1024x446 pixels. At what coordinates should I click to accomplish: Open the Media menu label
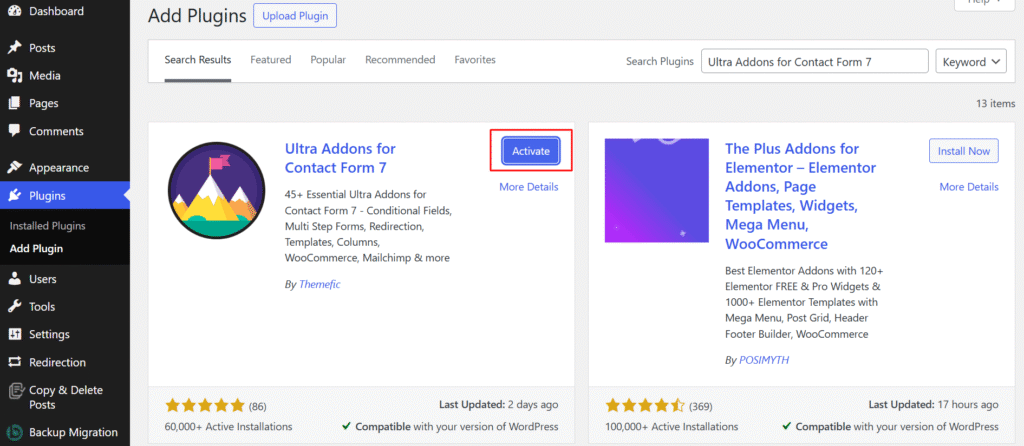pos(45,76)
